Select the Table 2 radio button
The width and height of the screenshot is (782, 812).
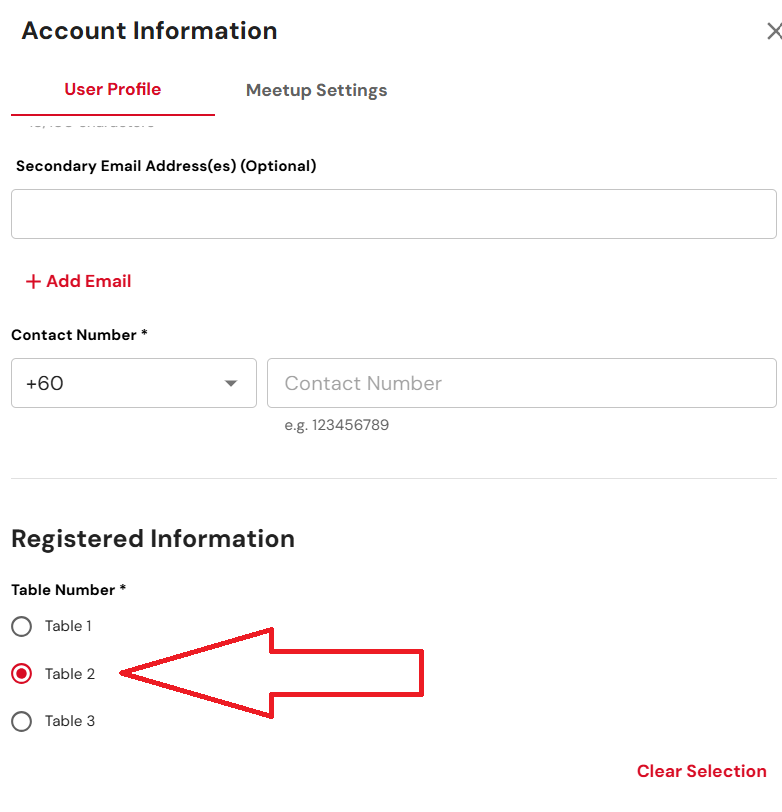pos(22,674)
